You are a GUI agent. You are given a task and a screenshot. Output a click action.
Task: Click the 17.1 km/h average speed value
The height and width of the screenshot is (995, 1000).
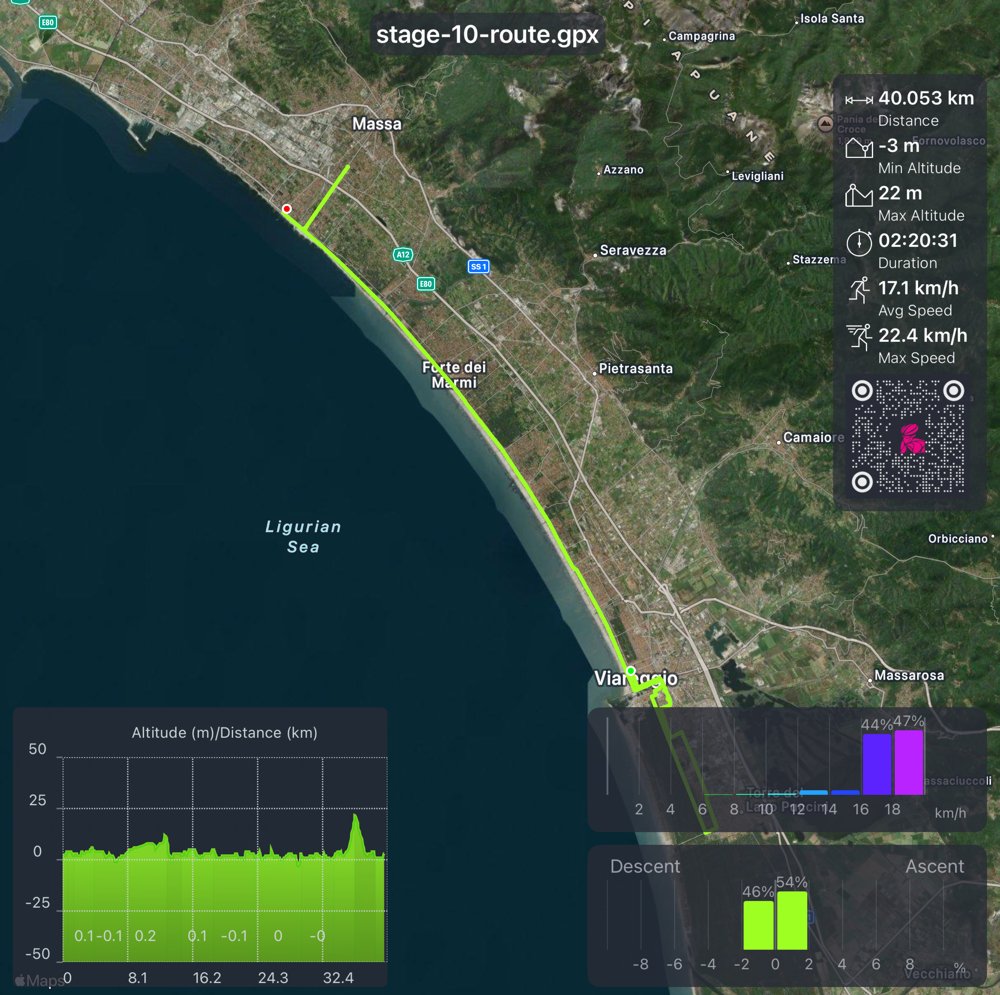(x=918, y=288)
